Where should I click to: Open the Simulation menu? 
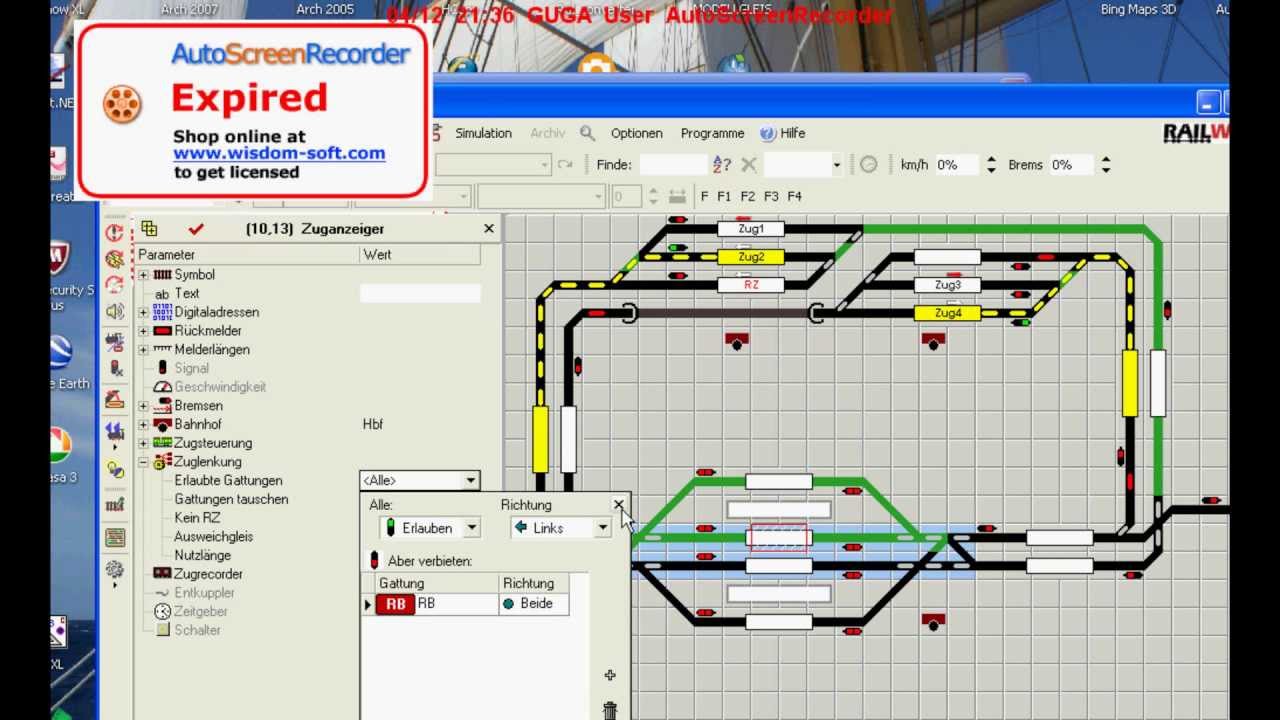coord(483,133)
